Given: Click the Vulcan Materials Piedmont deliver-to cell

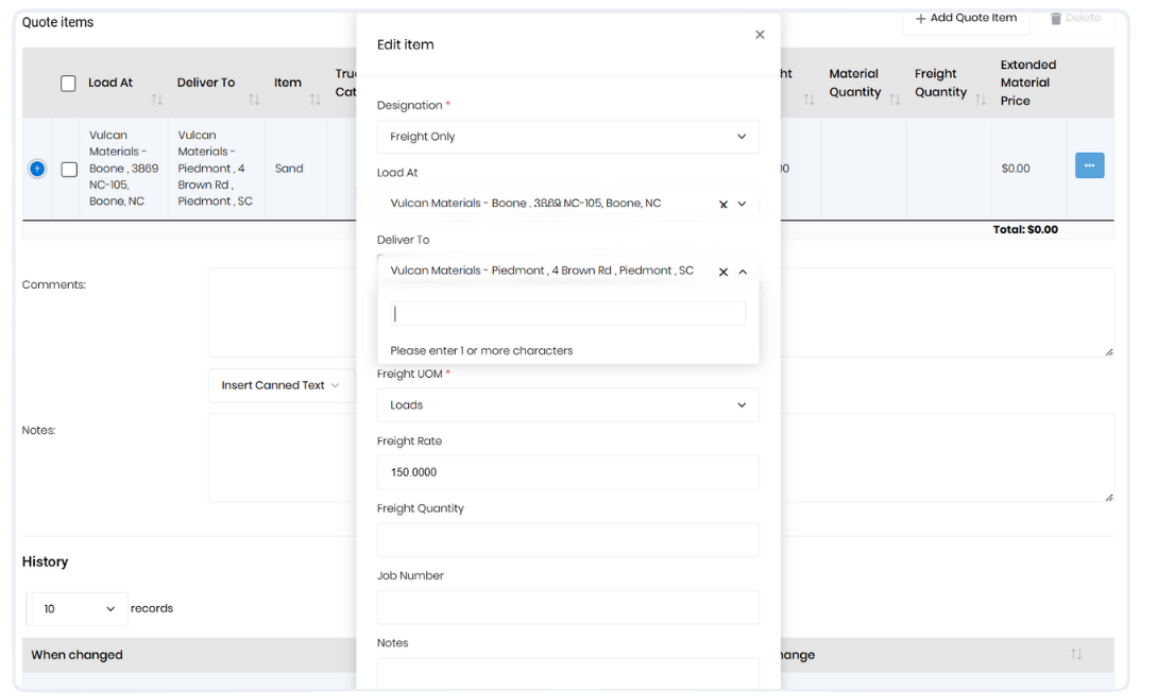Looking at the screenshot, I should click(x=215, y=168).
